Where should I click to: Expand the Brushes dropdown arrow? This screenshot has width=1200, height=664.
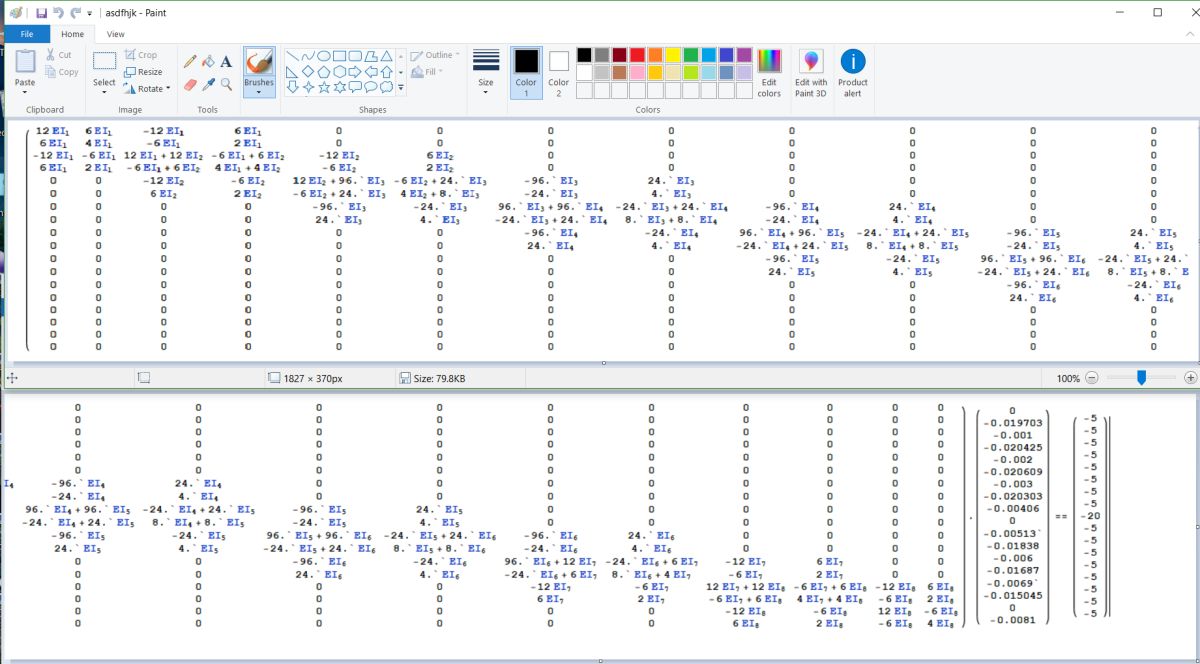(x=258, y=93)
